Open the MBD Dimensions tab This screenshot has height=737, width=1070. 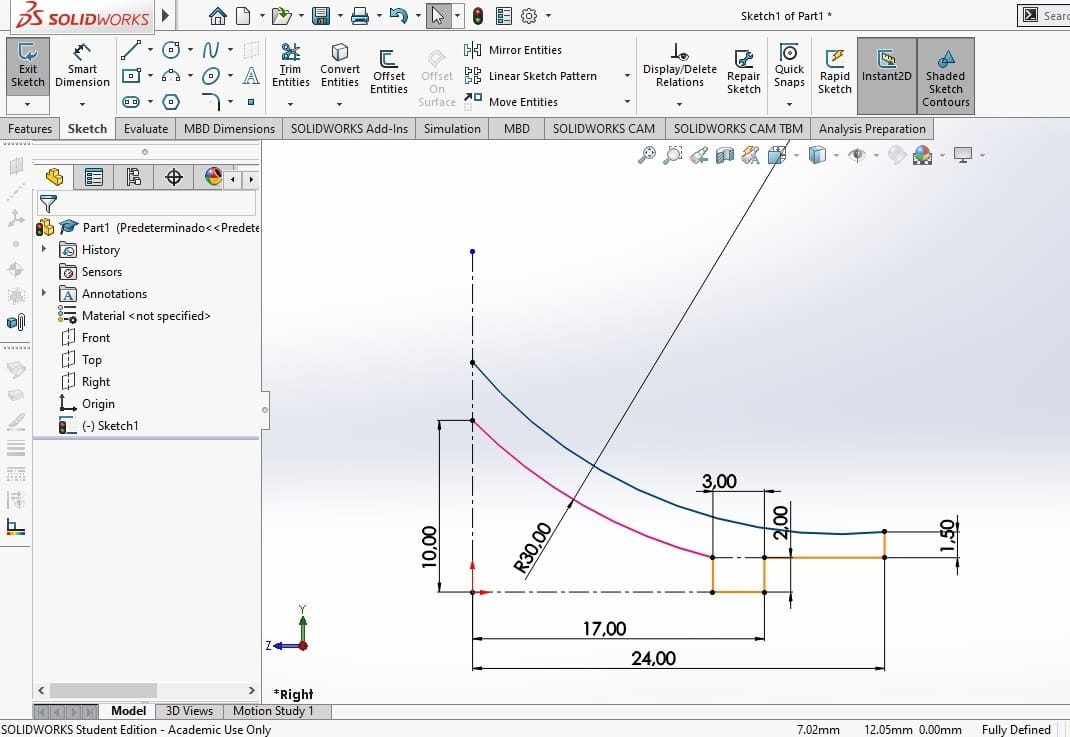pos(229,129)
